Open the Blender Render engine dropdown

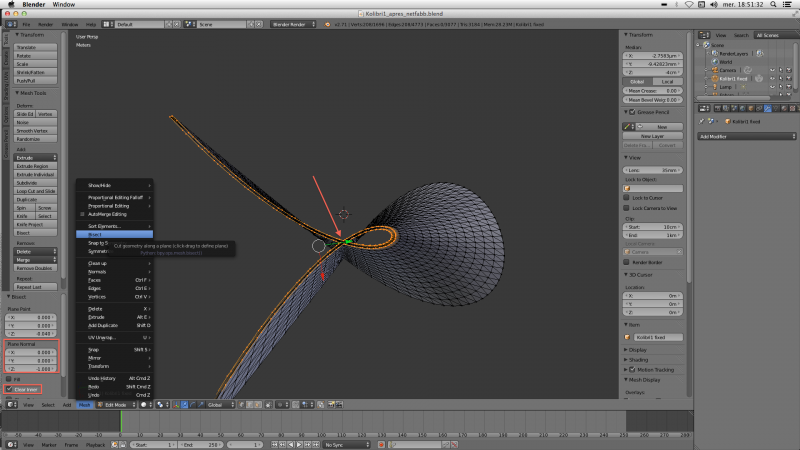pos(293,24)
